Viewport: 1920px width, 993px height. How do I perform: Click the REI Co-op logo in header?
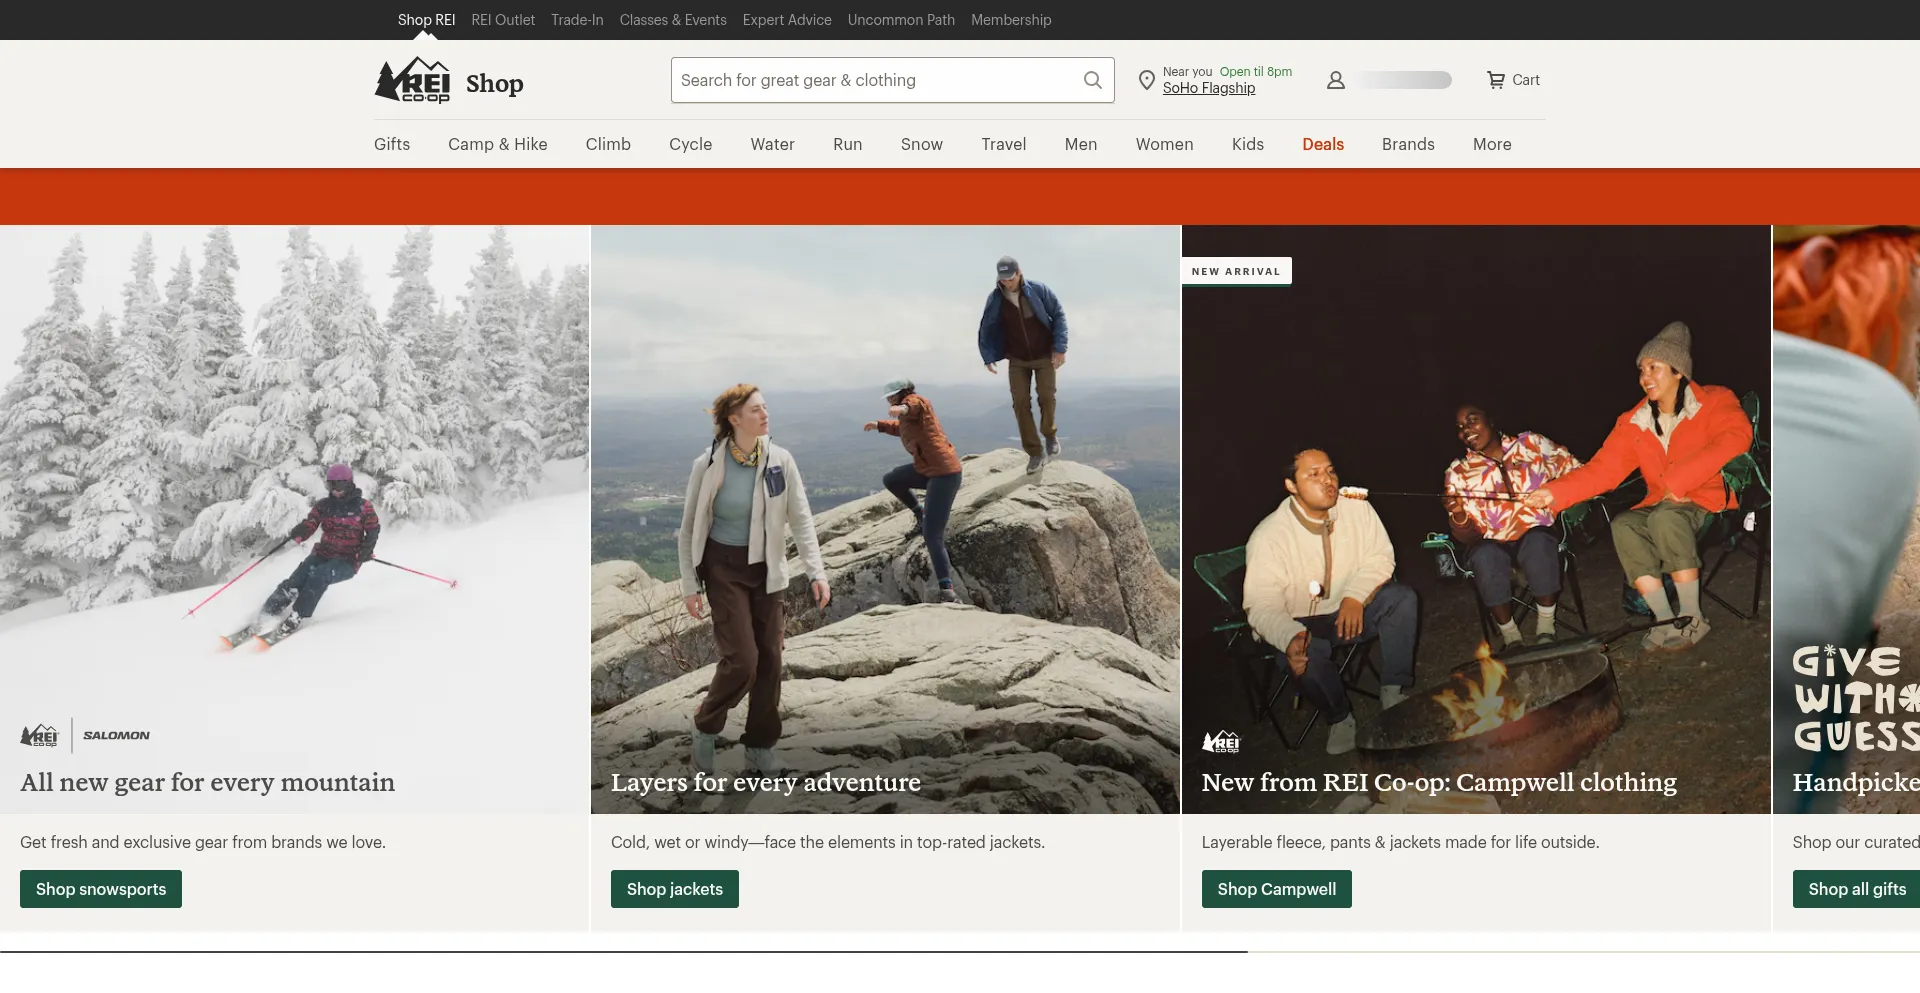(x=412, y=81)
